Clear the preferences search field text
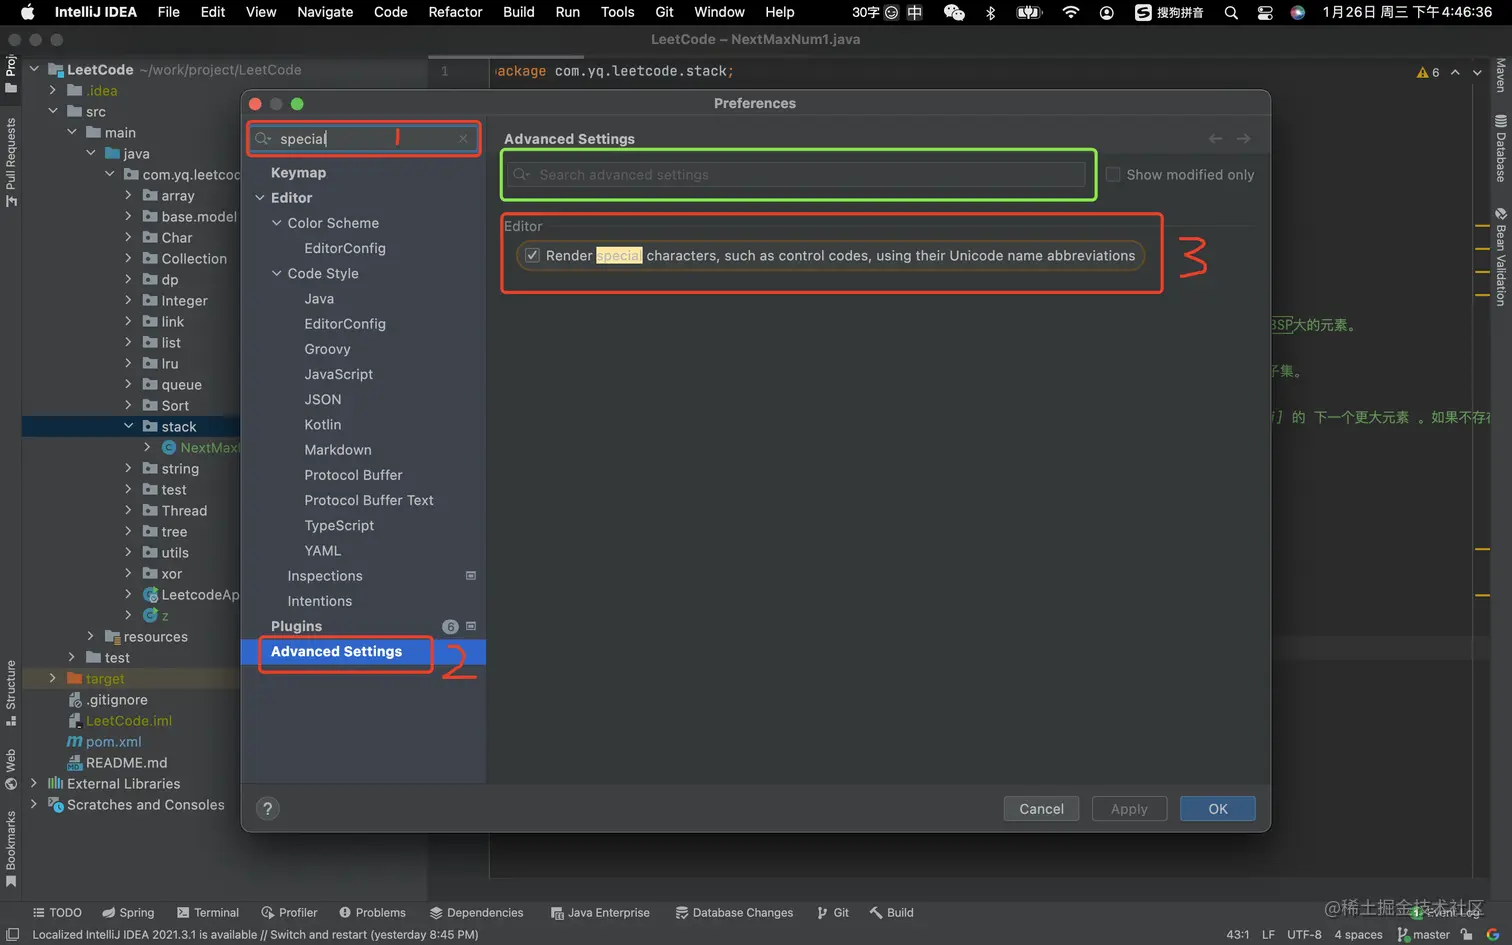The image size is (1512, 945). click(x=463, y=139)
